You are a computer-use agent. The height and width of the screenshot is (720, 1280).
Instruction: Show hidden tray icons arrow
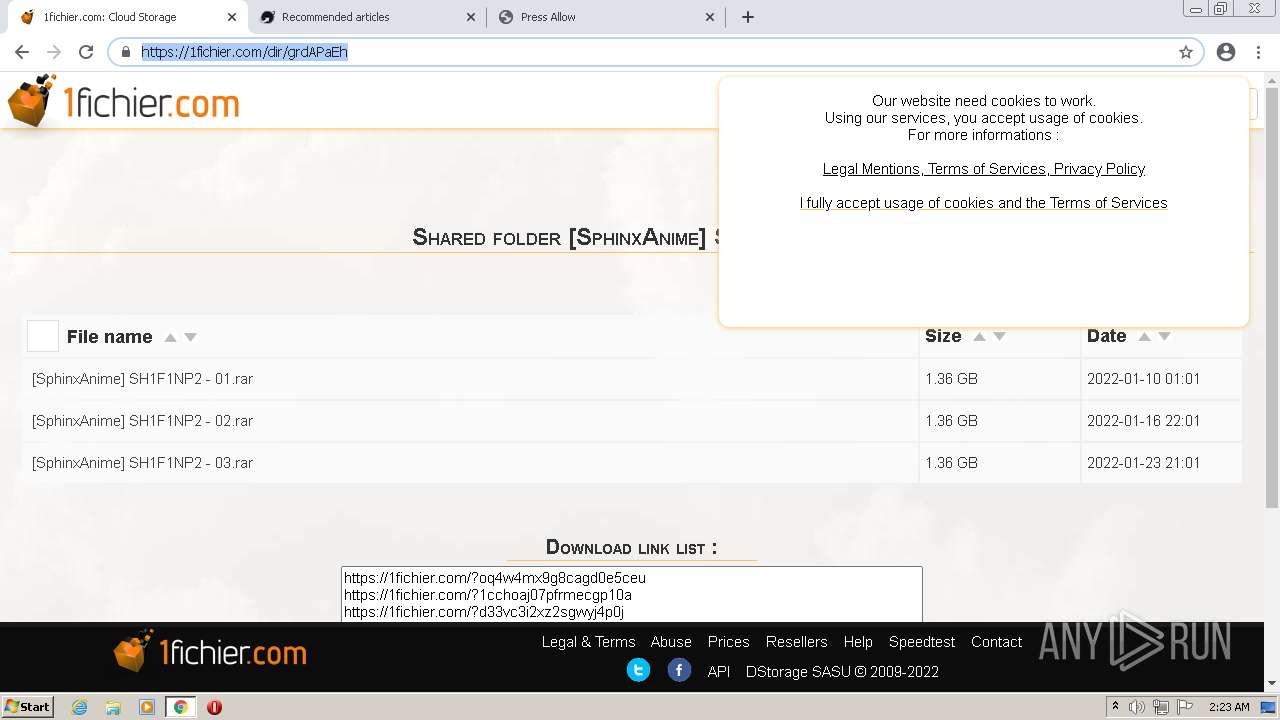(x=1115, y=707)
